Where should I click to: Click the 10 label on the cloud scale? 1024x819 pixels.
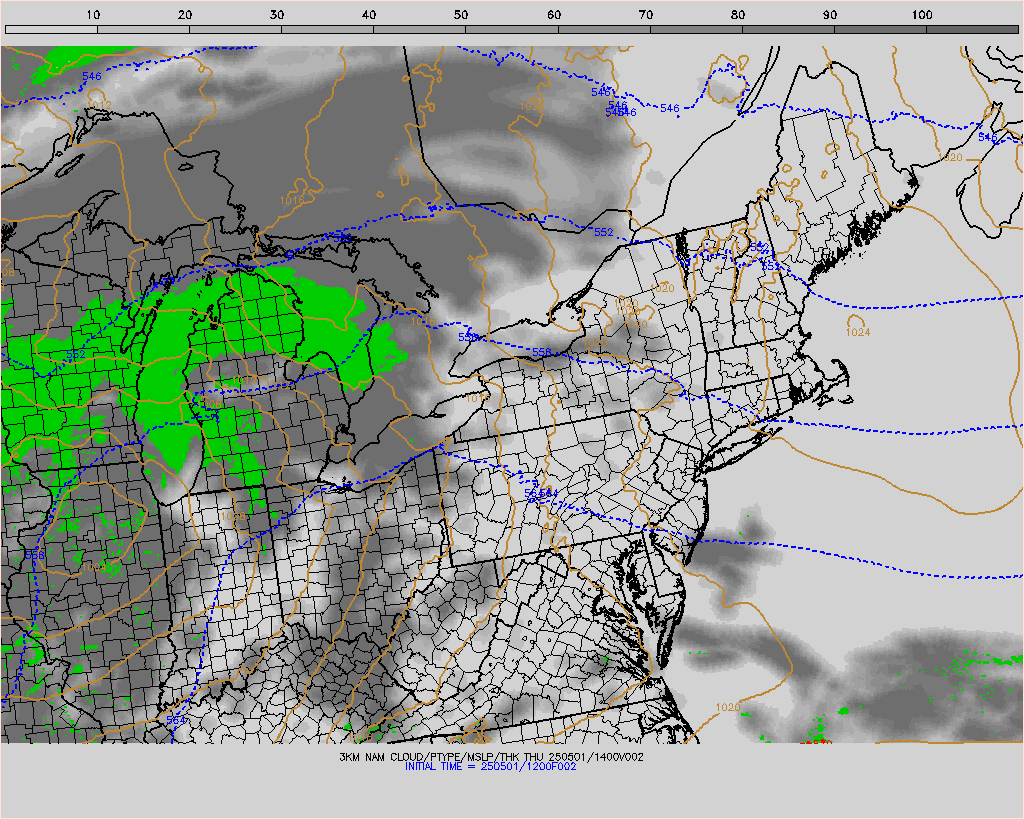coord(93,15)
